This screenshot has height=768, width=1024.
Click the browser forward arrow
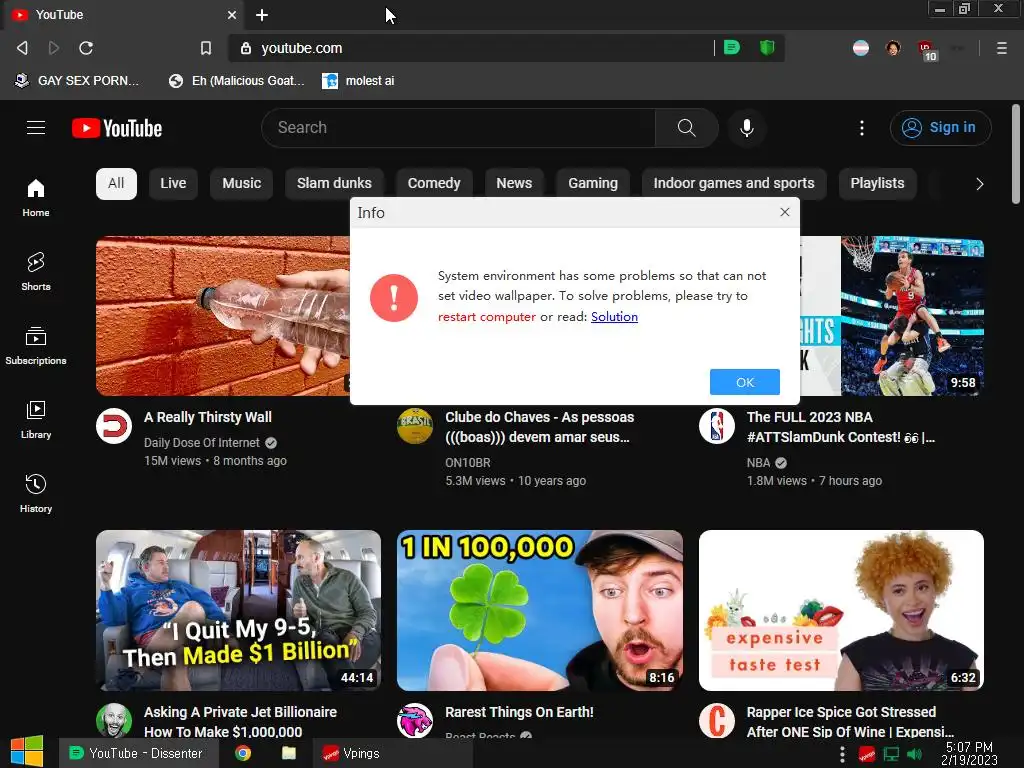(54, 48)
